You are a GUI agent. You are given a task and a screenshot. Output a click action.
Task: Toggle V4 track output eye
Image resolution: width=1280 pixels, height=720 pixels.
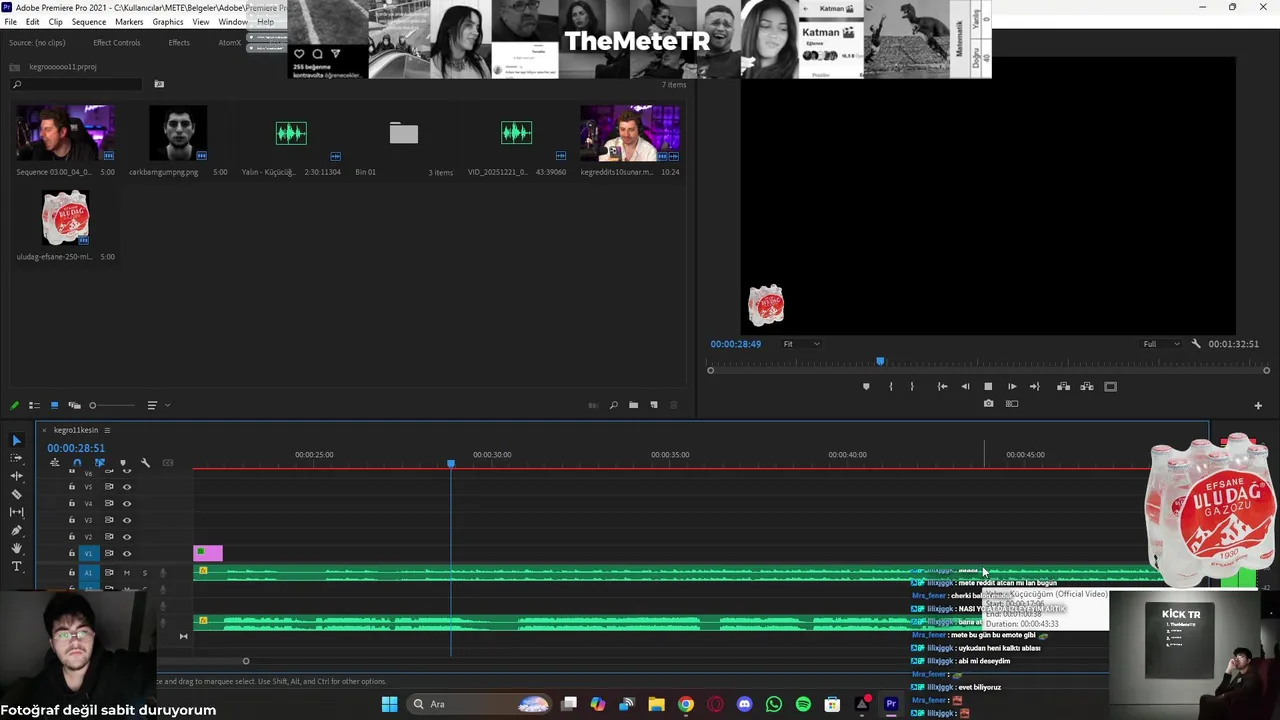127,503
